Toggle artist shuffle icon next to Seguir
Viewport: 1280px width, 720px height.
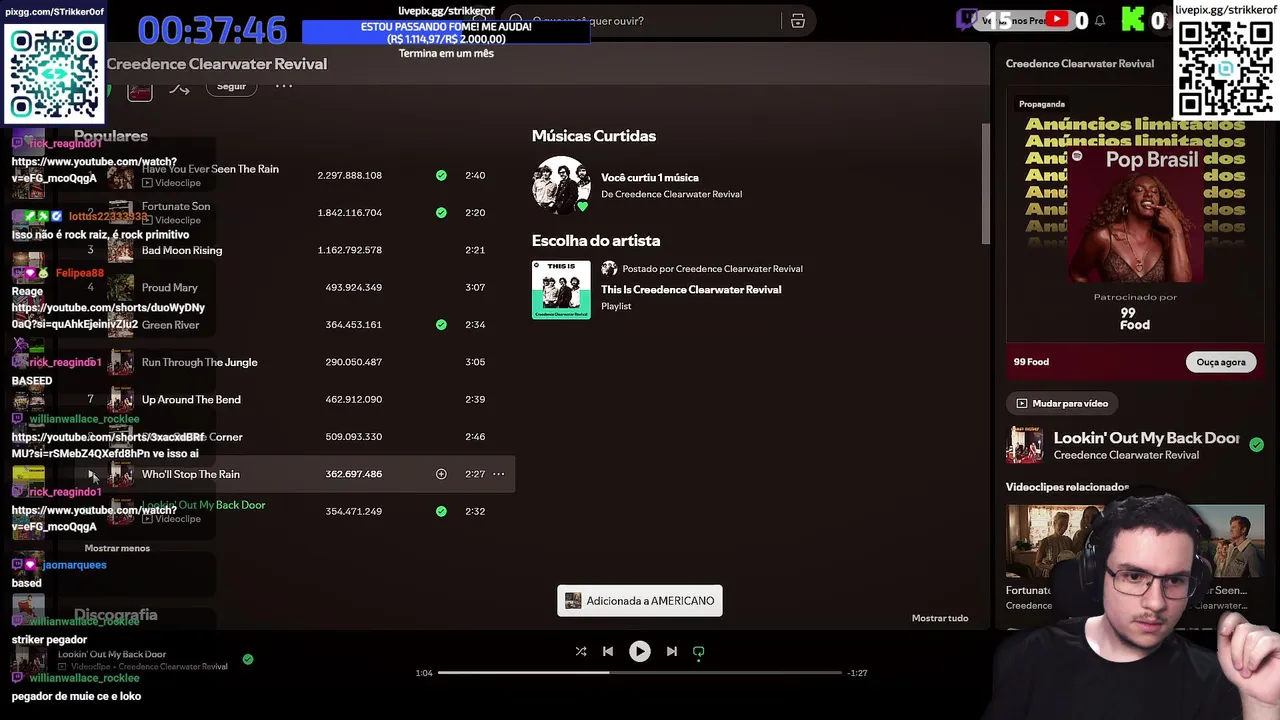[x=179, y=88]
